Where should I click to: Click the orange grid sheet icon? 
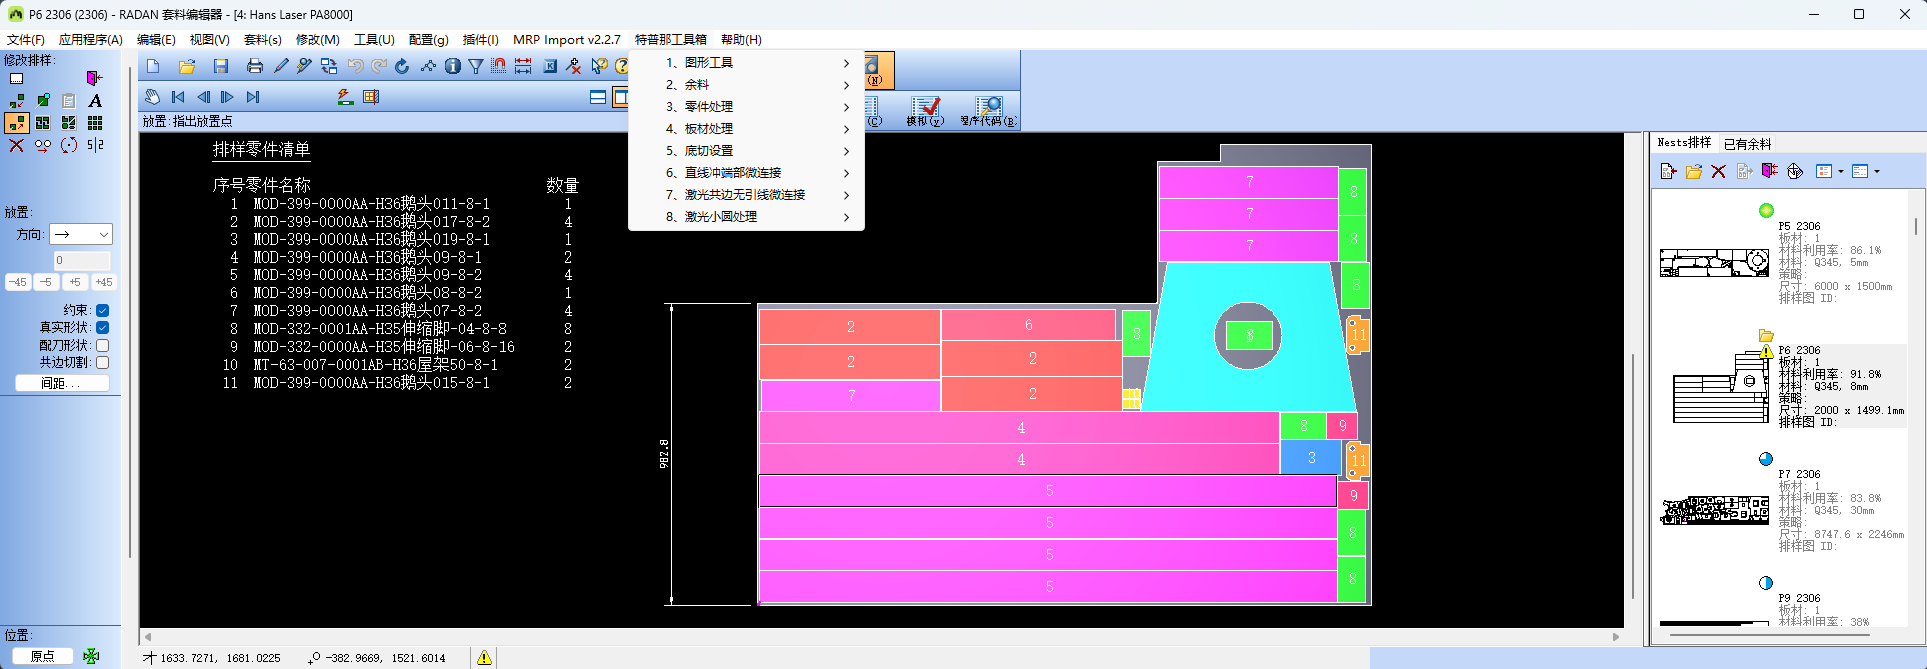coord(371,97)
